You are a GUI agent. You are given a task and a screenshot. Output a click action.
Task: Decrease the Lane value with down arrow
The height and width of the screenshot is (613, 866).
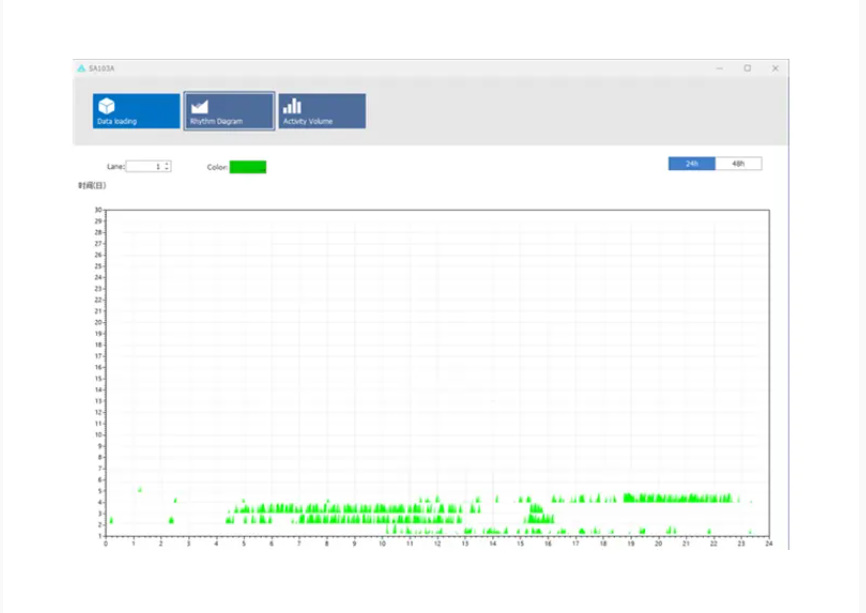[167, 168]
